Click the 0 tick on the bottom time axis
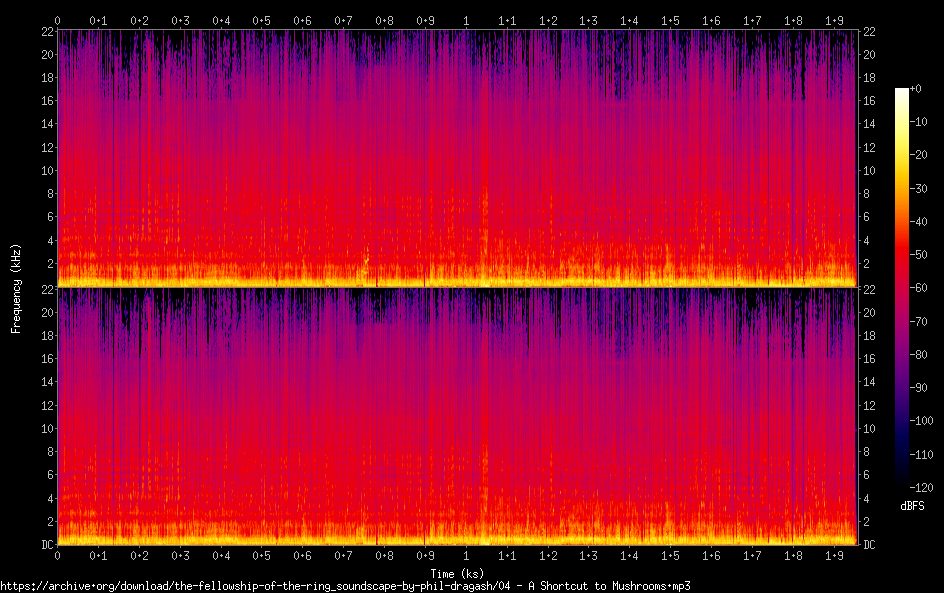The image size is (944, 593). (x=58, y=555)
